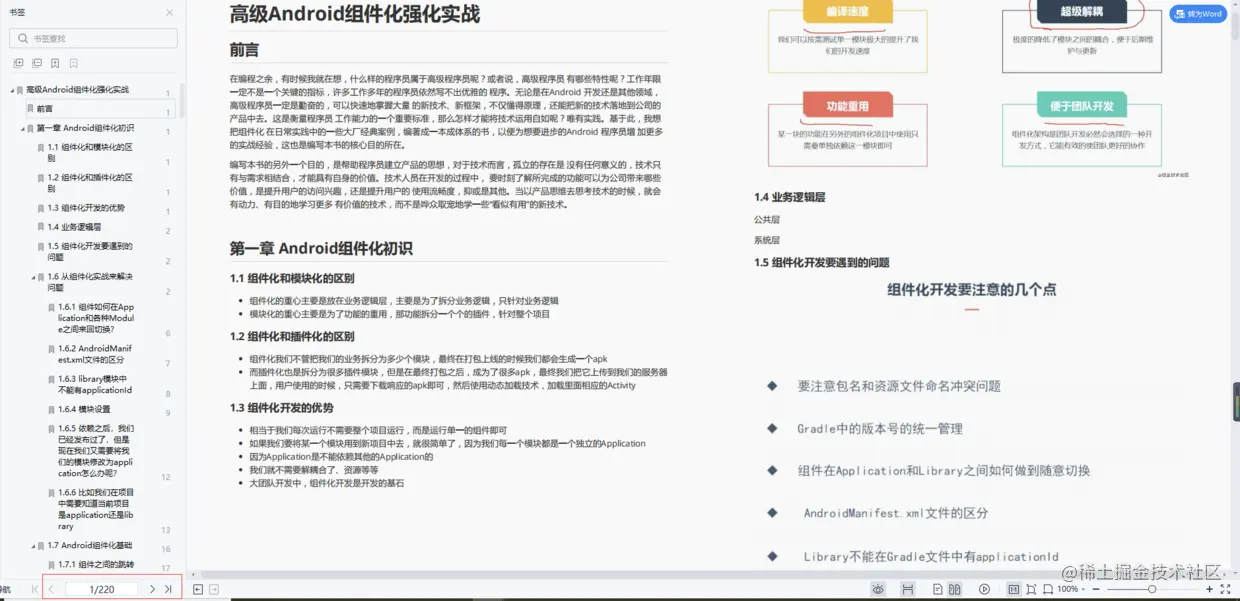This screenshot has height=601, width=1240.
Task: Start slideshow playback icon
Action: [x=984, y=589]
